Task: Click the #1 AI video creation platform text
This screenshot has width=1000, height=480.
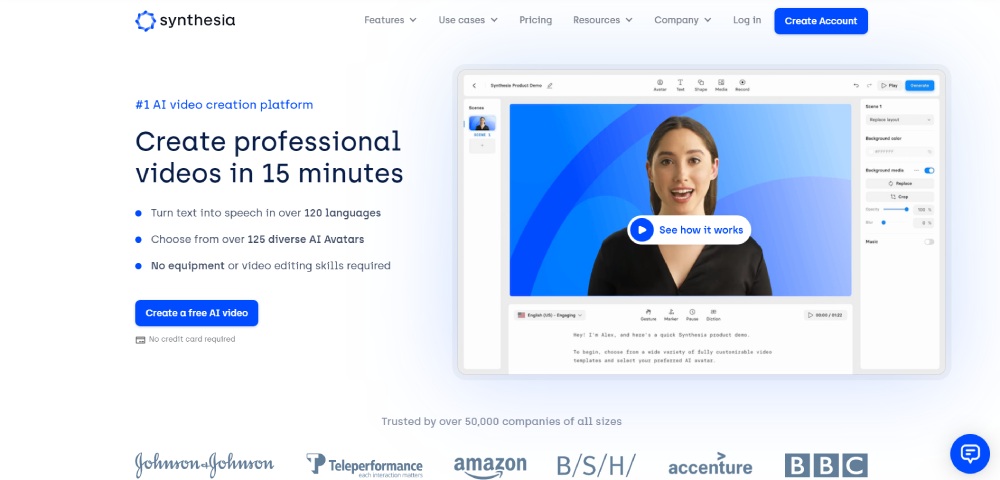Action: [x=224, y=105]
